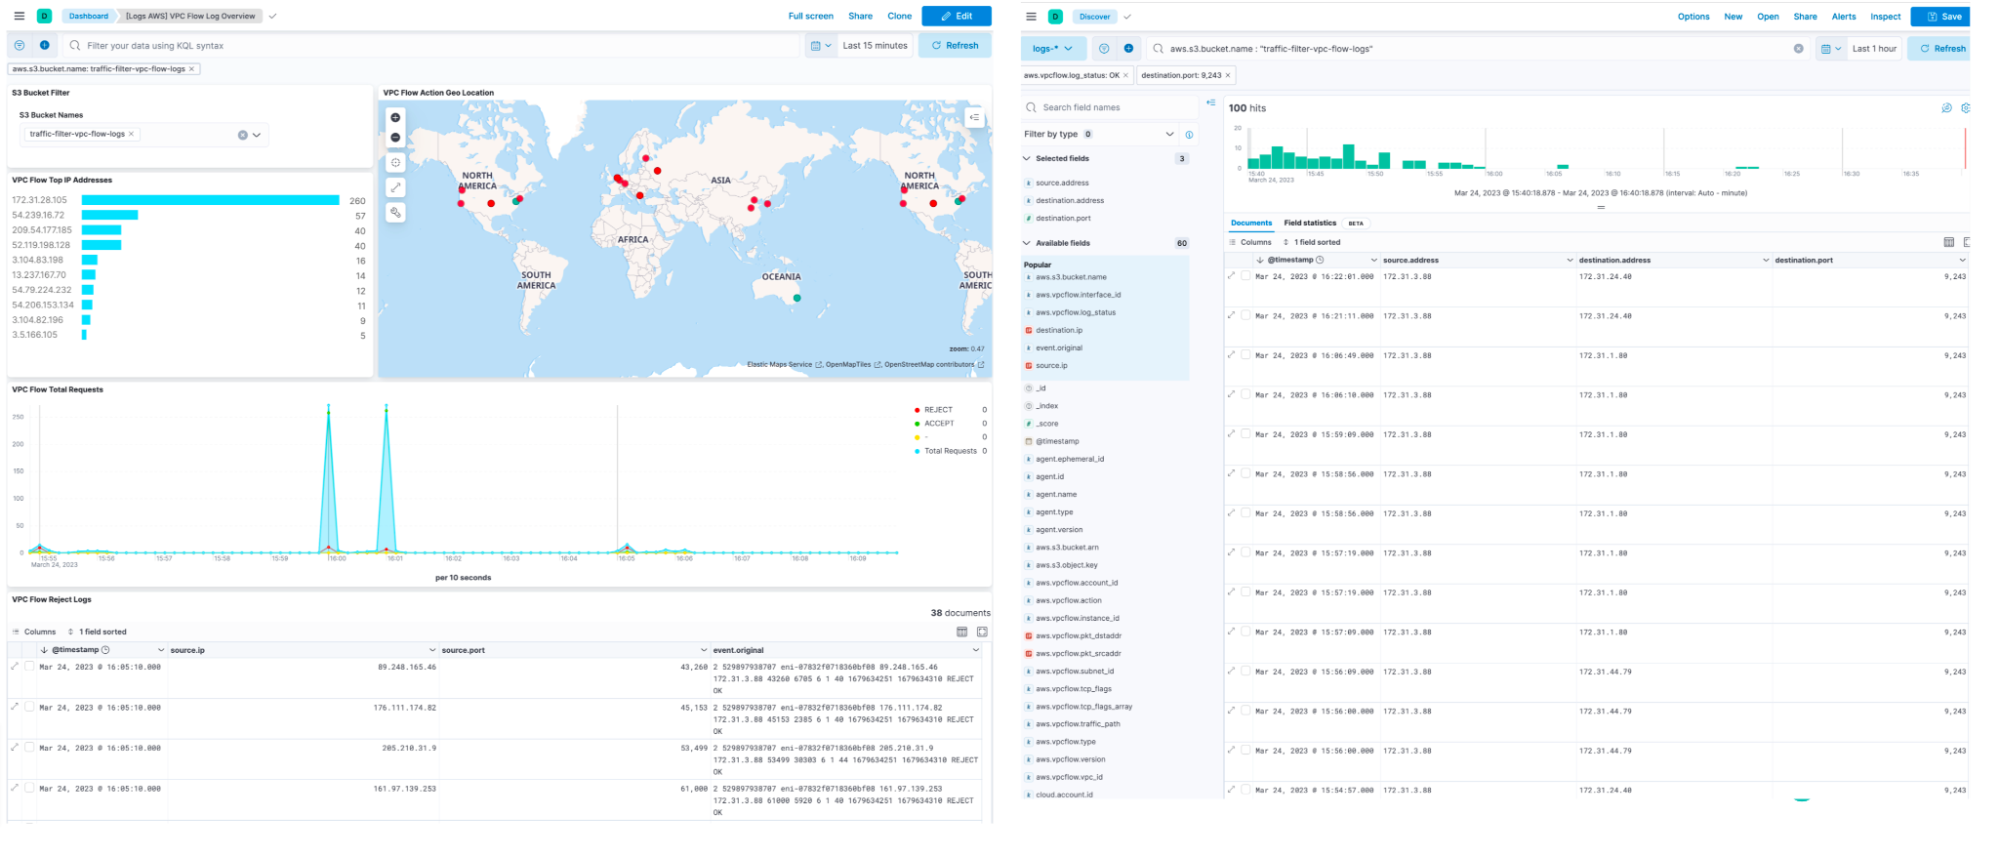Image resolution: width=1999 pixels, height=847 pixels.
Task: Open the display options icon in the Discover table
Action: [1948, 242]
